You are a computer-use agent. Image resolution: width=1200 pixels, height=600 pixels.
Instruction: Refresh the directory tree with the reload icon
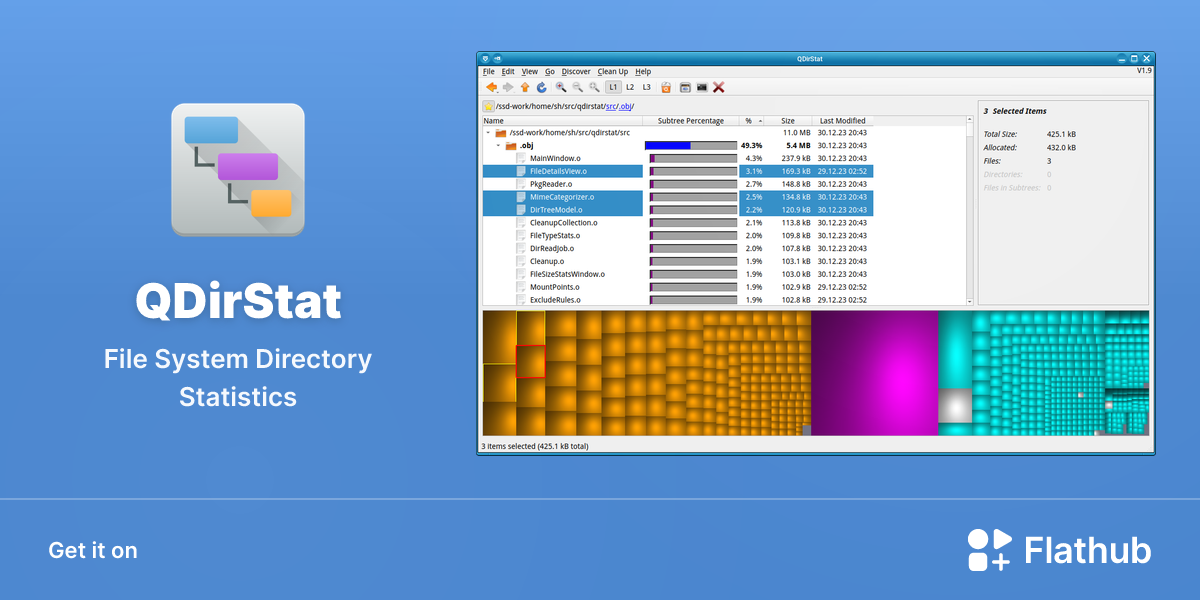(542, 87)
